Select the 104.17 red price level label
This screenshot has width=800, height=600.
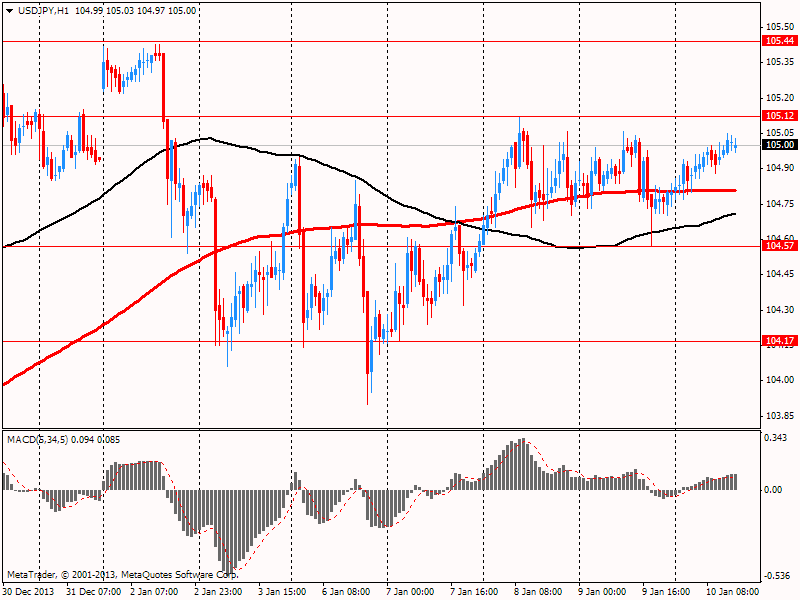780,341
